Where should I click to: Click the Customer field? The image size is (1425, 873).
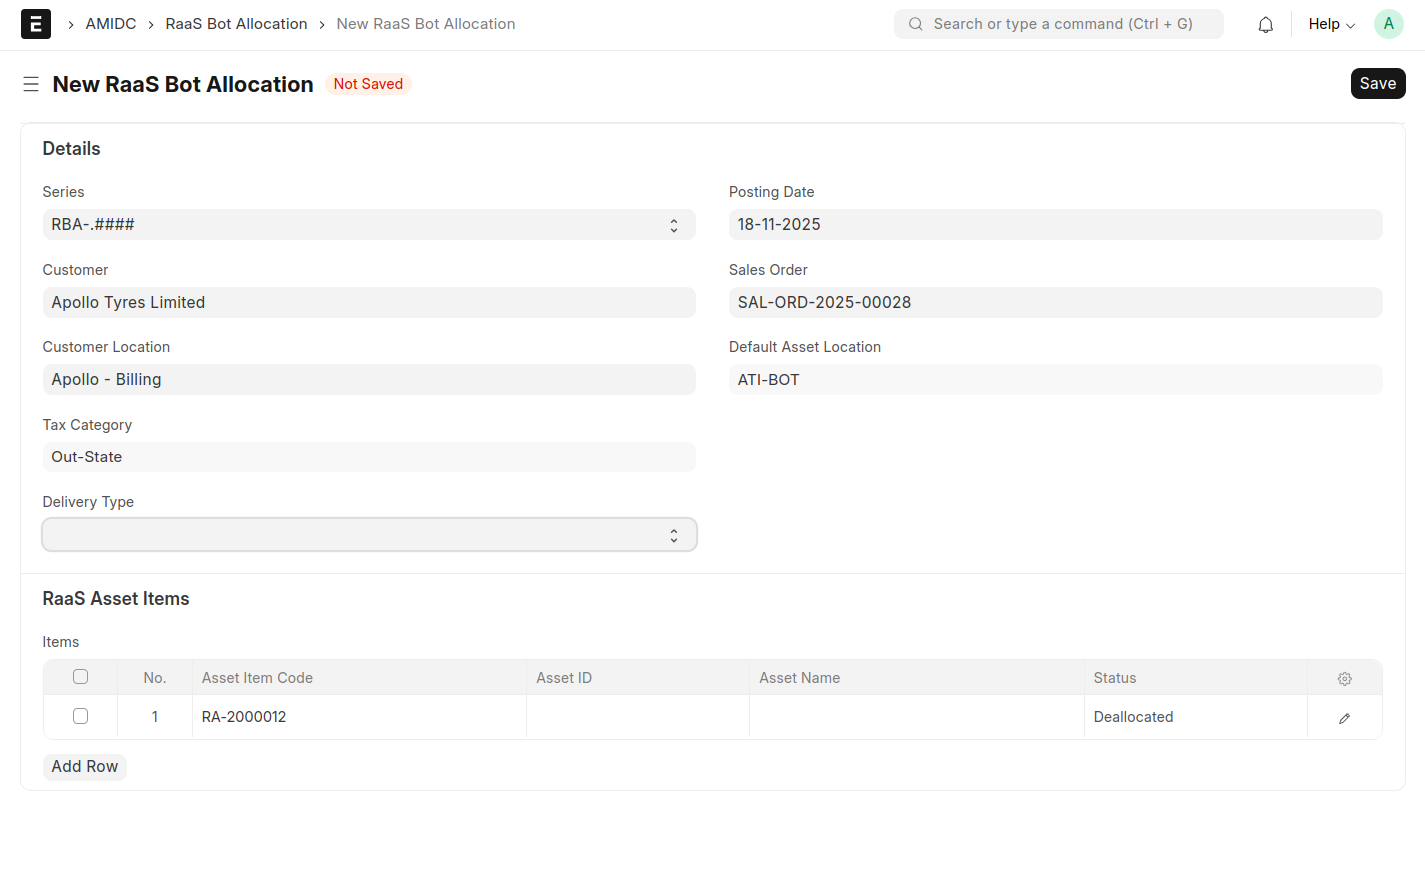[368, 303]
